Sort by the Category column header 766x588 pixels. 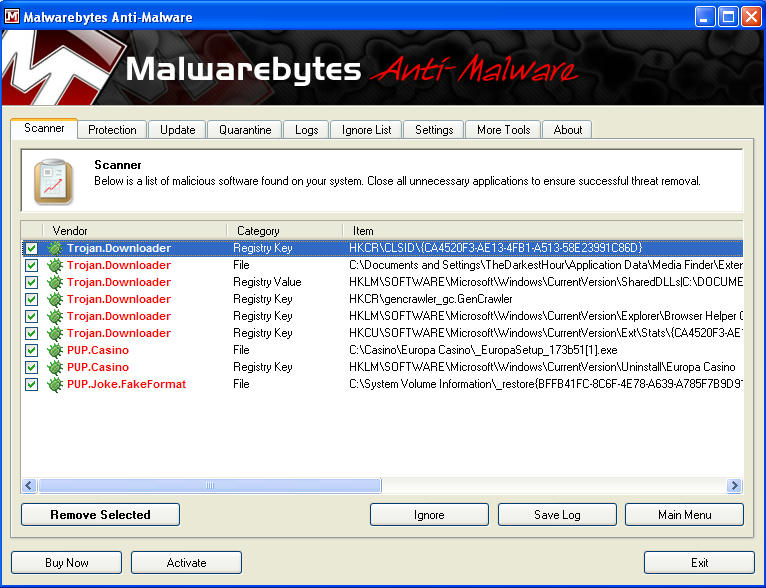285,231
